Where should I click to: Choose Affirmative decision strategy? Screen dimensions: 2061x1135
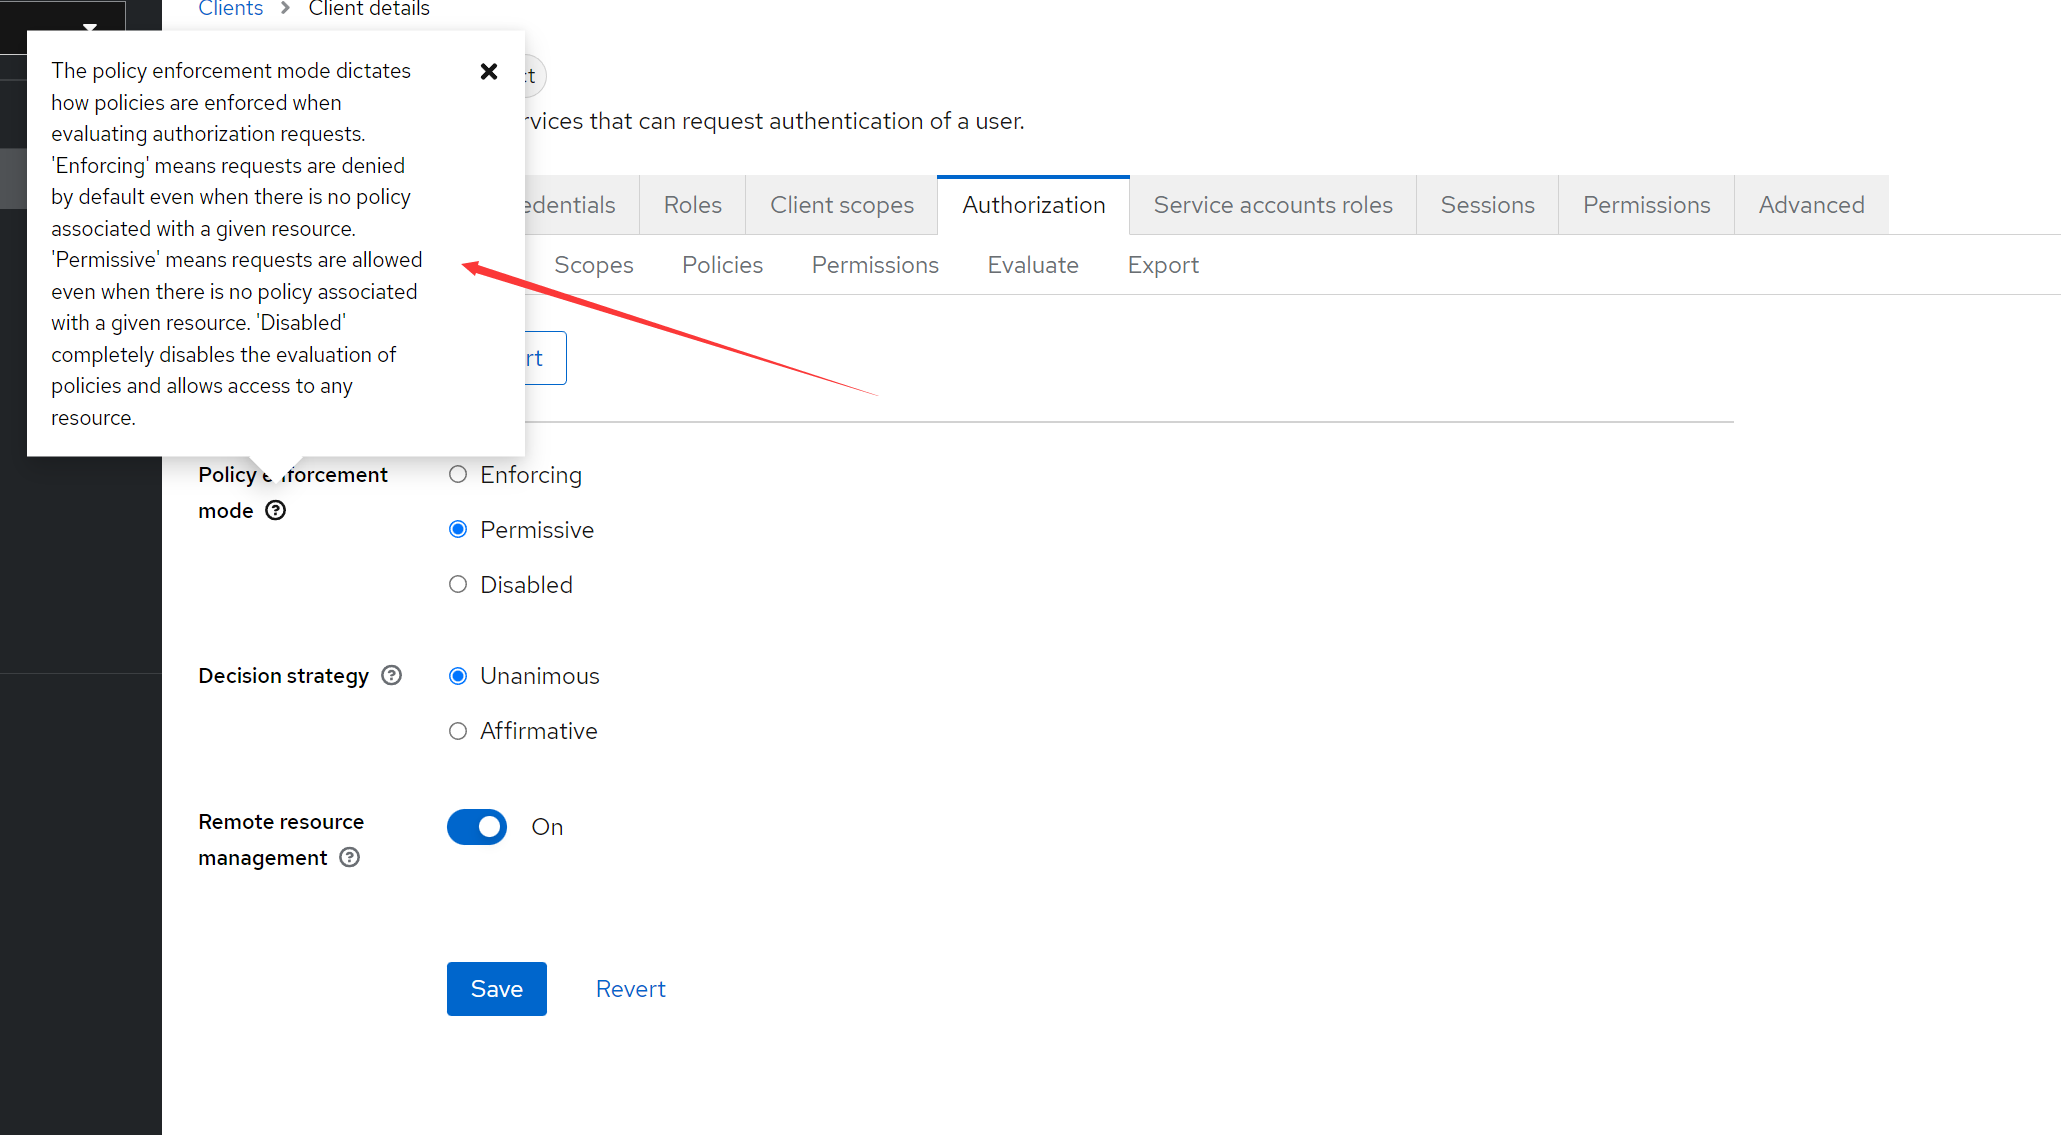click(458, 731)
